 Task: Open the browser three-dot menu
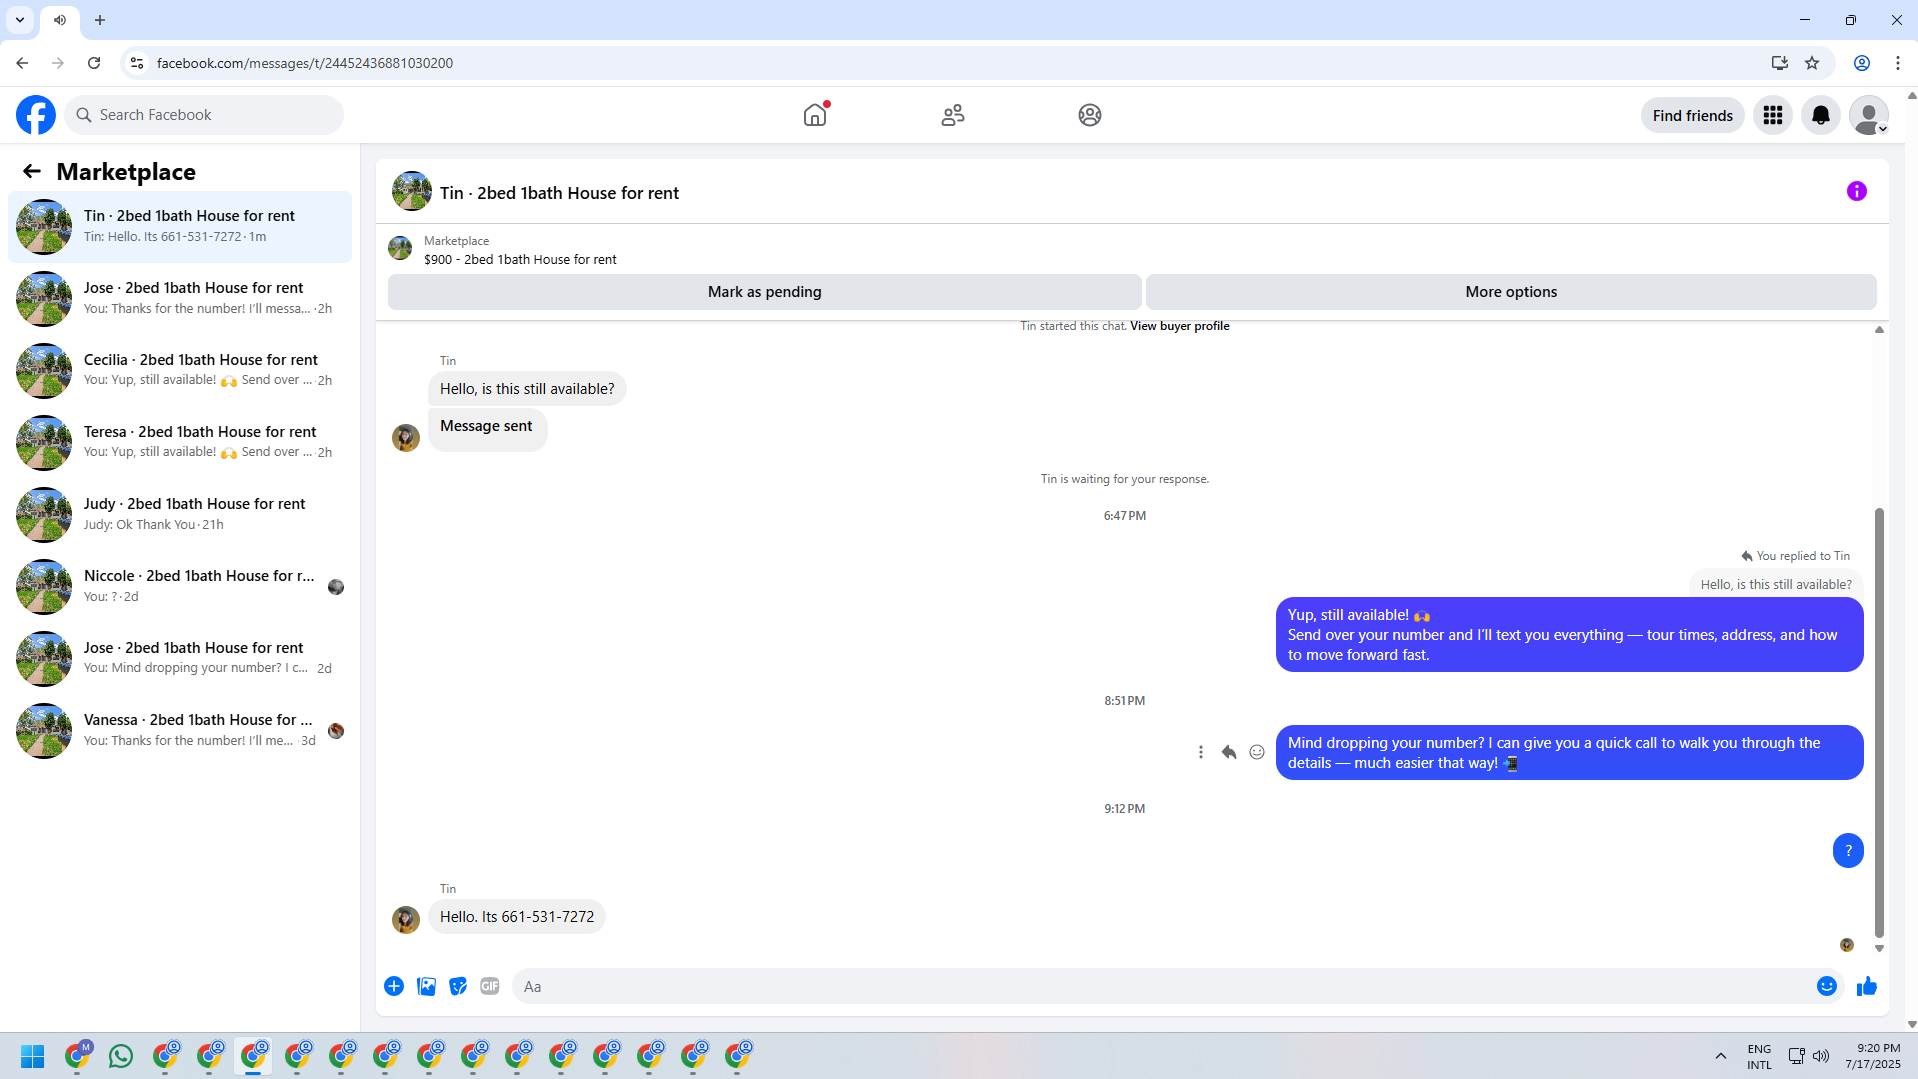tap(1898, 63)
